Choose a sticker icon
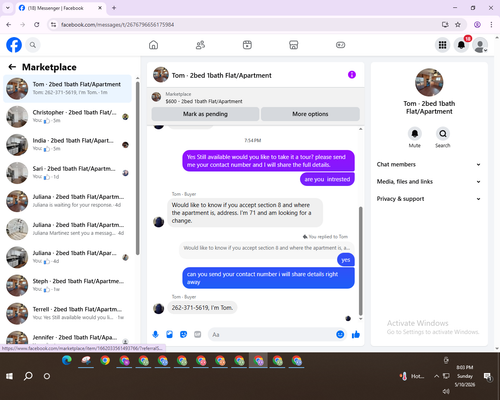 click(x=183, y=334)
